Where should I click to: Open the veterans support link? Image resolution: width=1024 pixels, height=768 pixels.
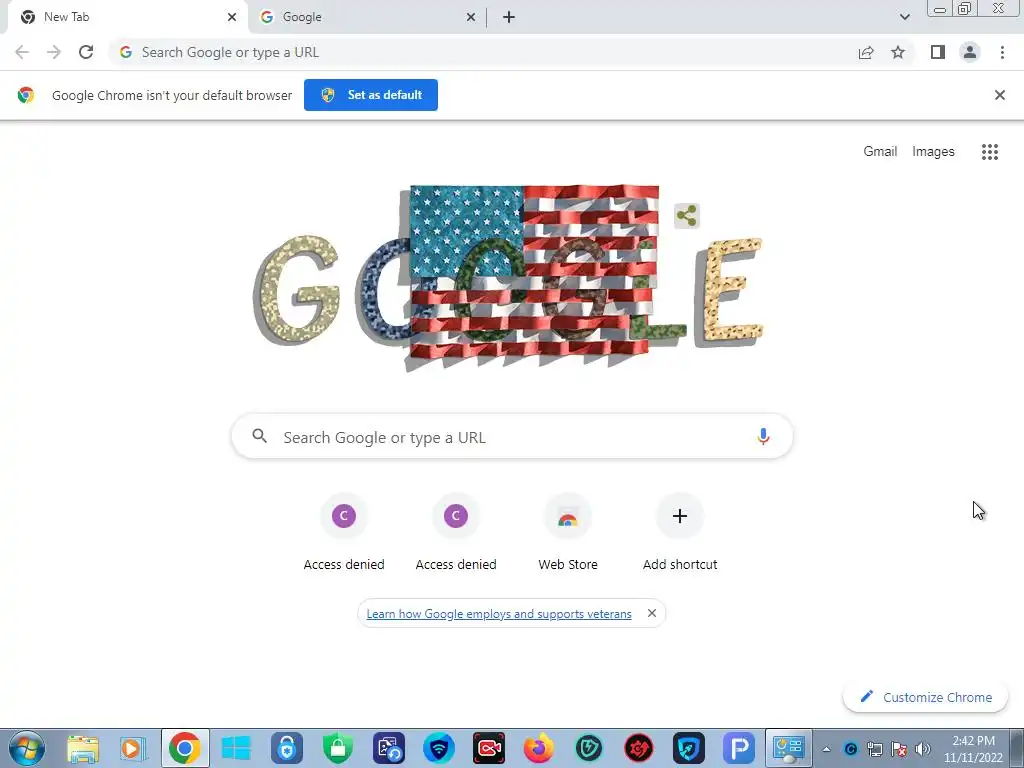(499, 614)
